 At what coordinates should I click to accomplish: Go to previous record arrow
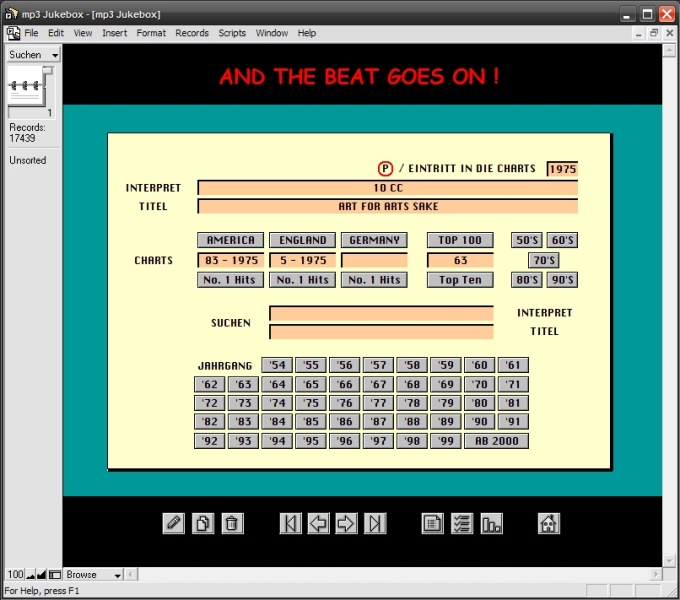(319, 523)
